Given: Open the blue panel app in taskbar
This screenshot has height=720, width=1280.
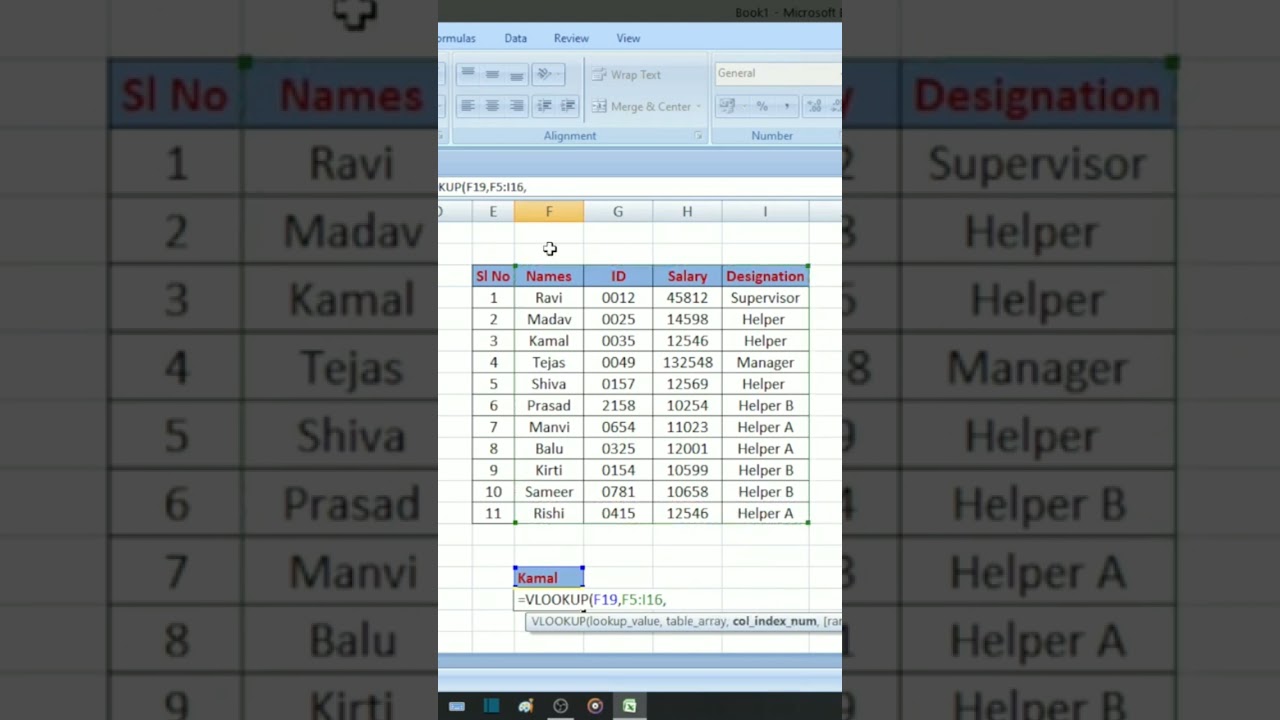Looking at the screenshot, I should point(491,706).
